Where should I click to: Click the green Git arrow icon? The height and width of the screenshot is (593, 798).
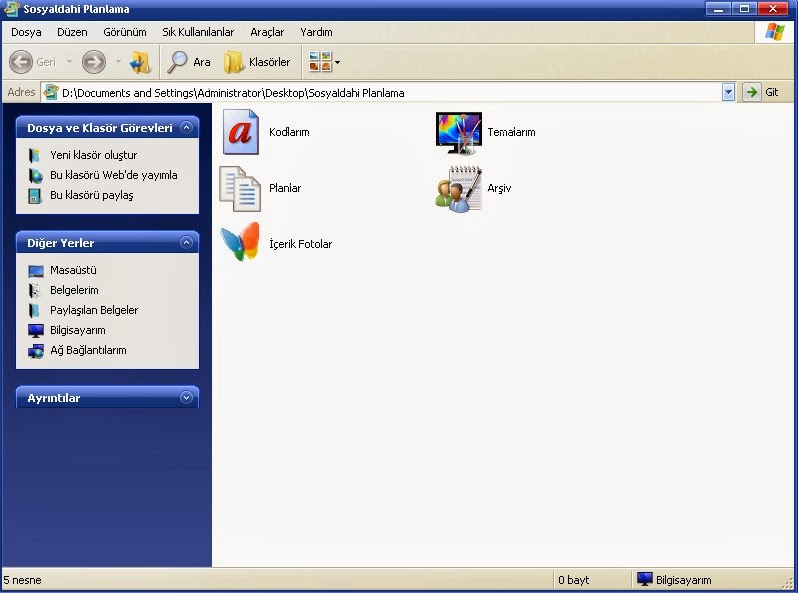pos(751,92)
